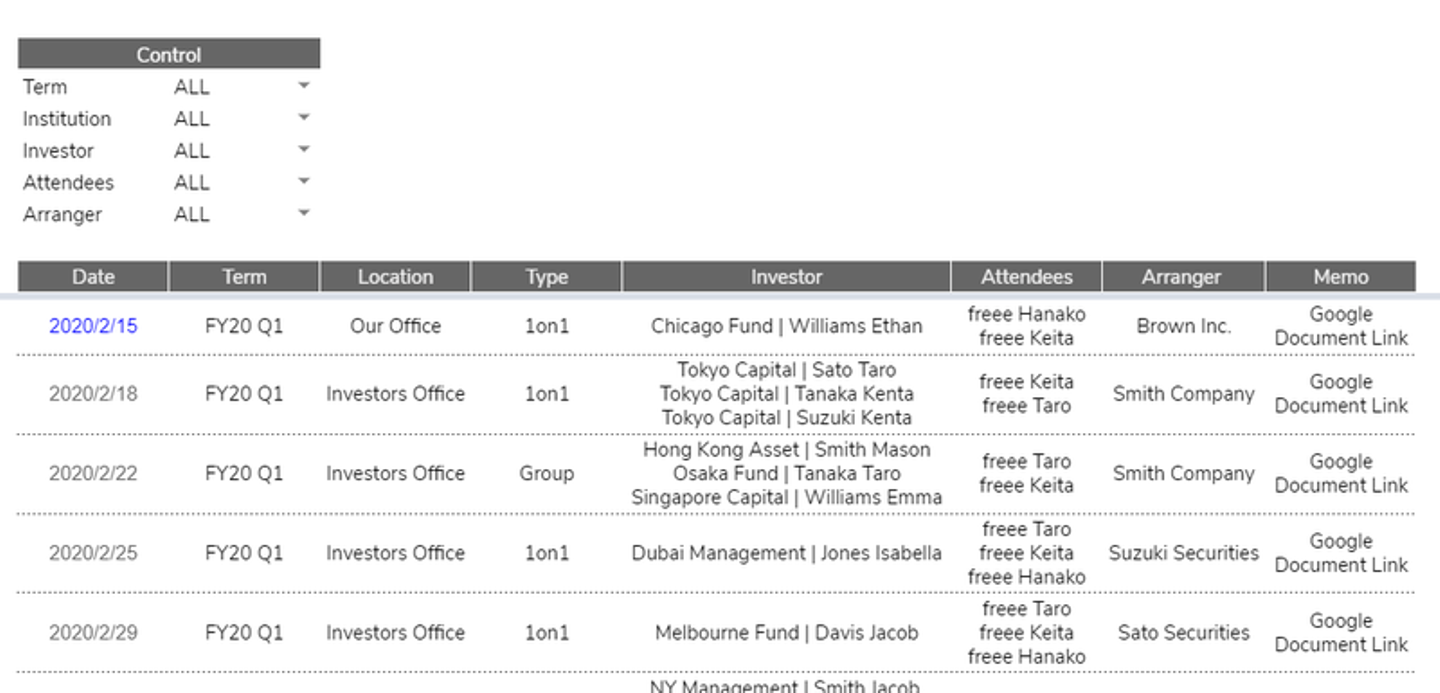This screenshot has width=1440, height=693.
Task: Open the Arranger filter dropdown
Action: [x=304, y=214]
